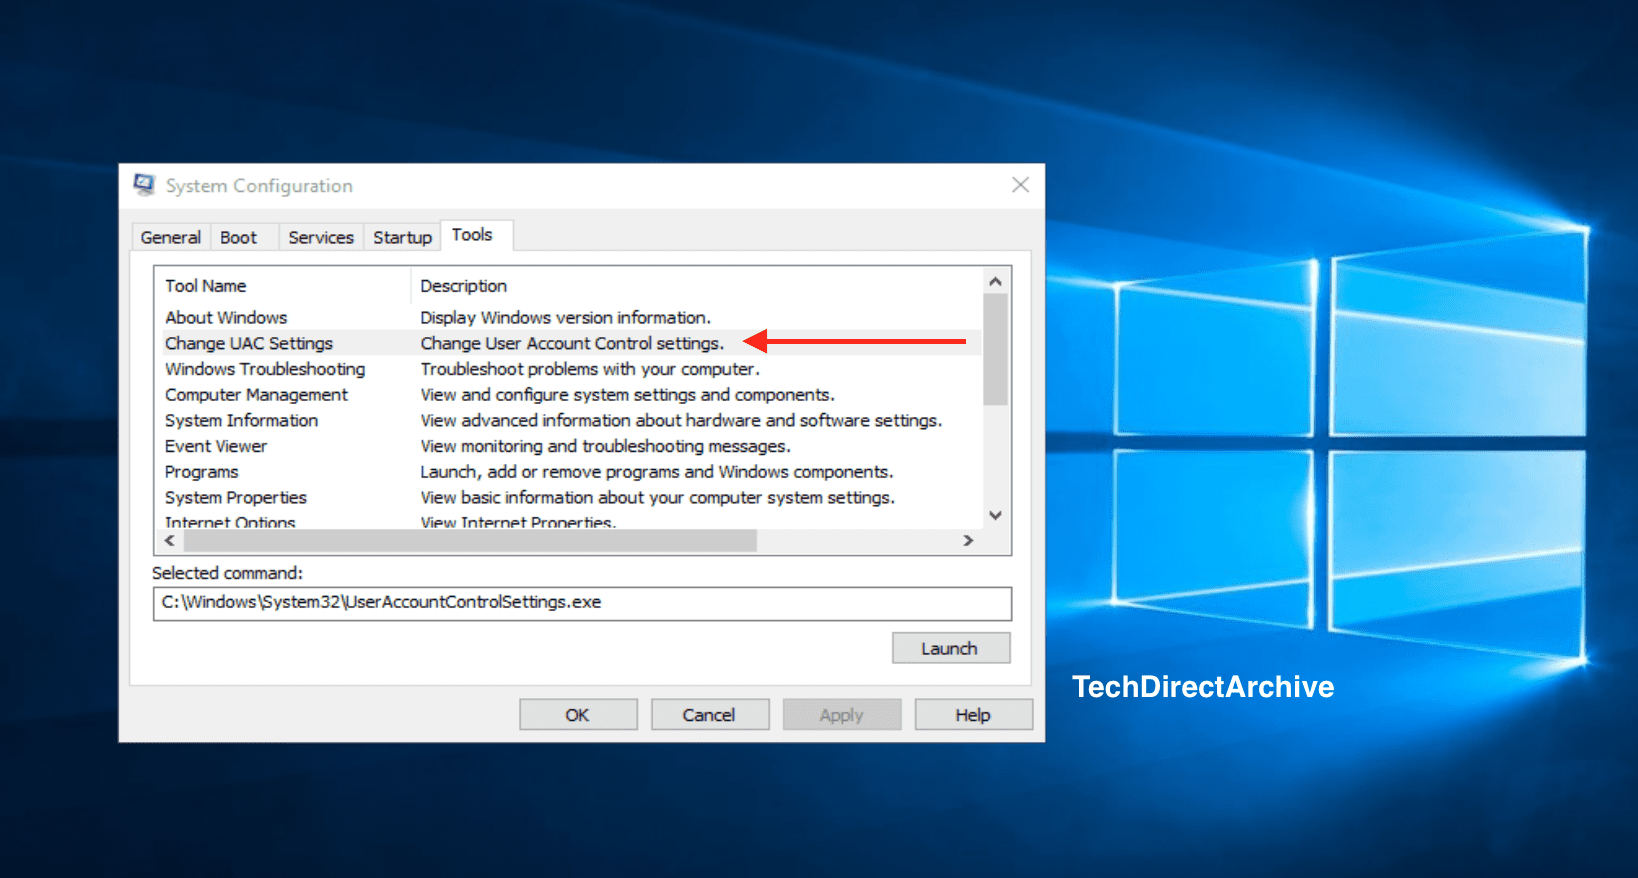Click the scroll down arrow in tool list
This screenshot has height=878, width=1638.
coord(995,515)
